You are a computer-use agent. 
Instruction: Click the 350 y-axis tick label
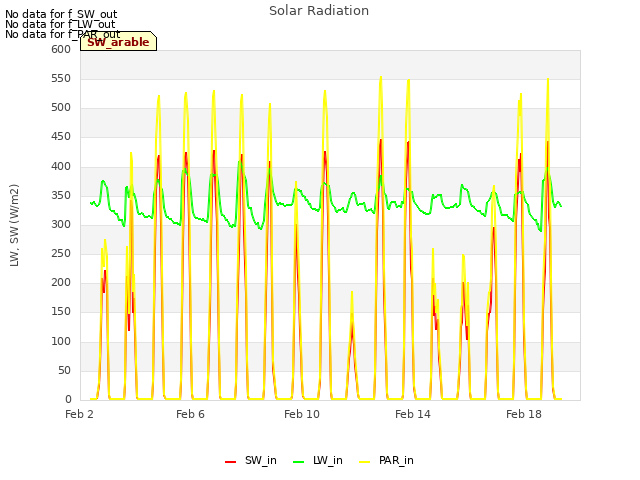pyautogui.click(x=61, y=196)
